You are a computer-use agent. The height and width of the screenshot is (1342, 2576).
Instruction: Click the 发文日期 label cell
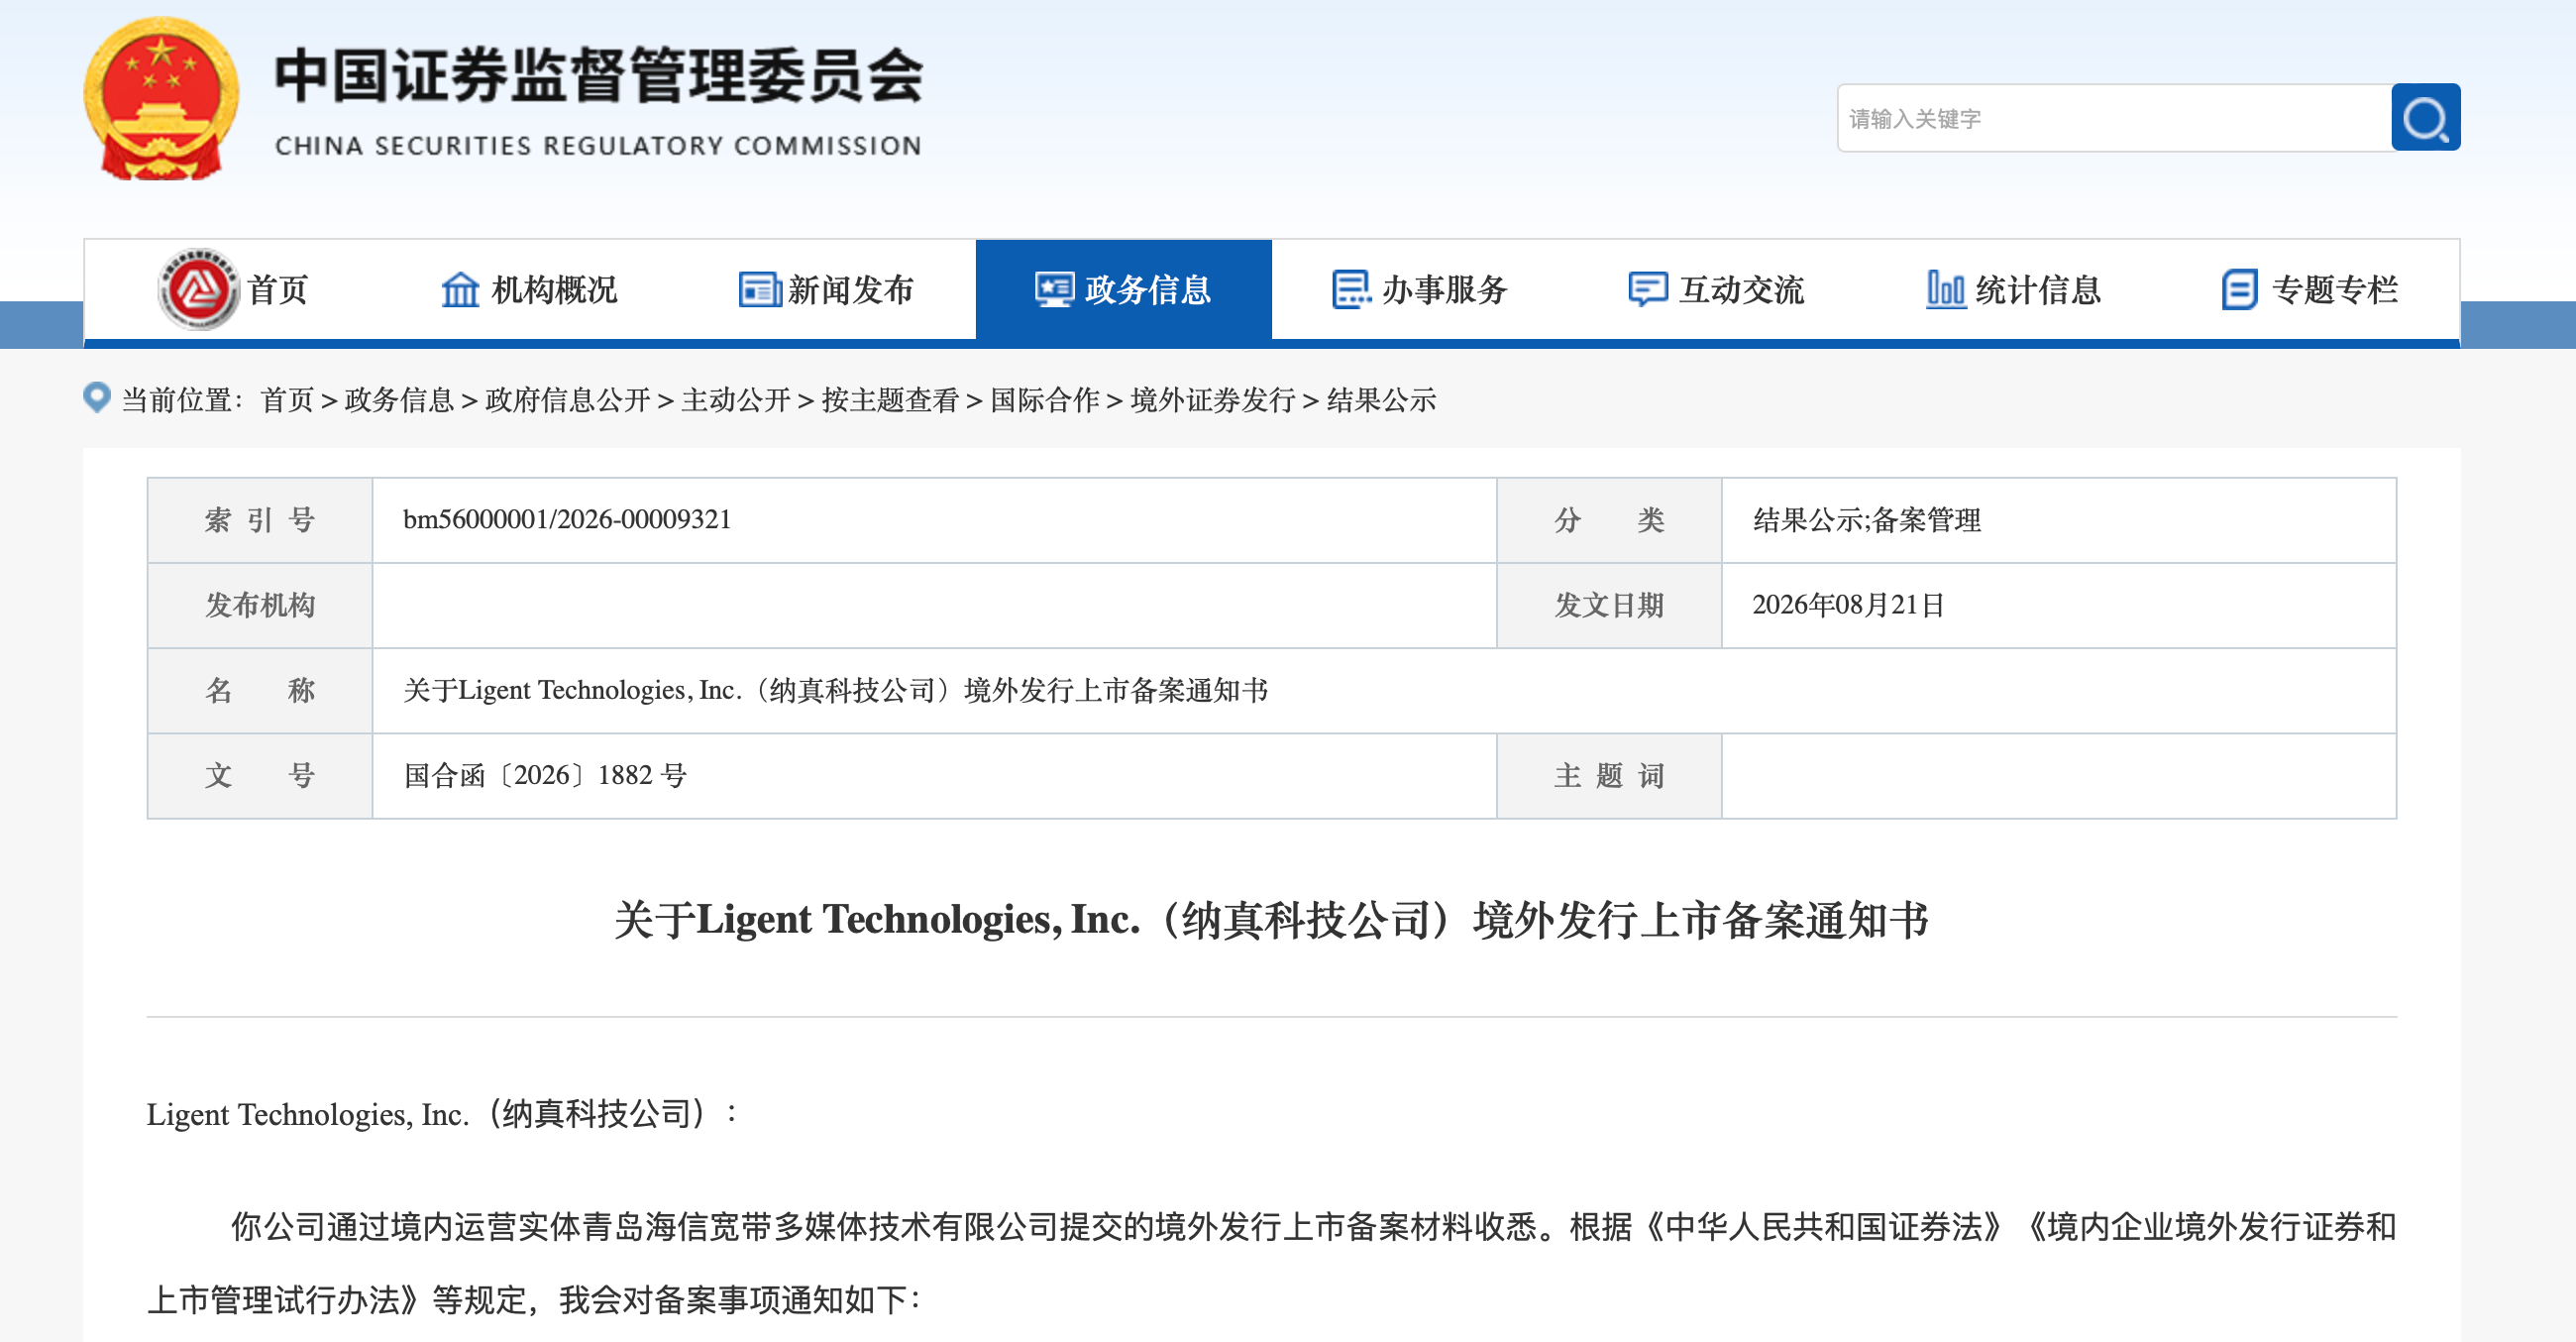tap(1609, 605)
